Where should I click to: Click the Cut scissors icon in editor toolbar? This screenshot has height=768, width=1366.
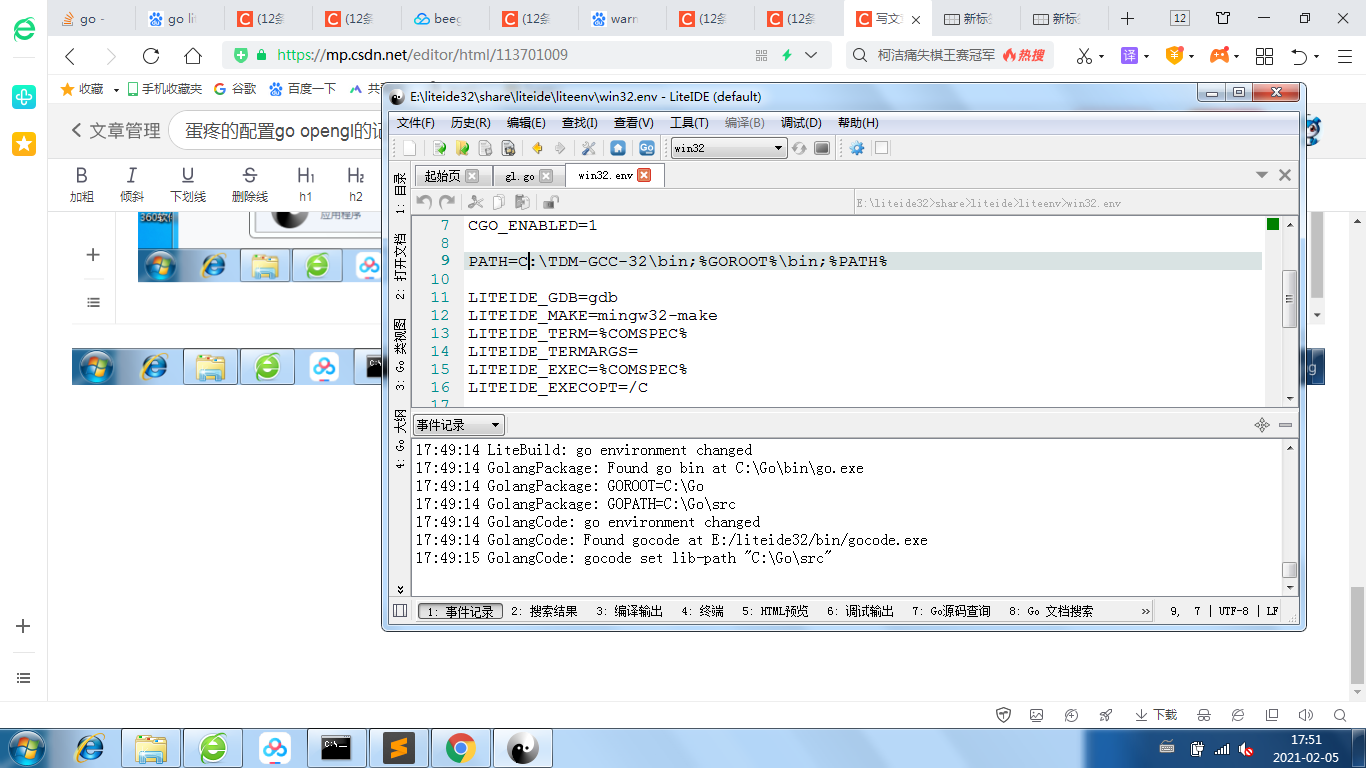tap(476, 202)
